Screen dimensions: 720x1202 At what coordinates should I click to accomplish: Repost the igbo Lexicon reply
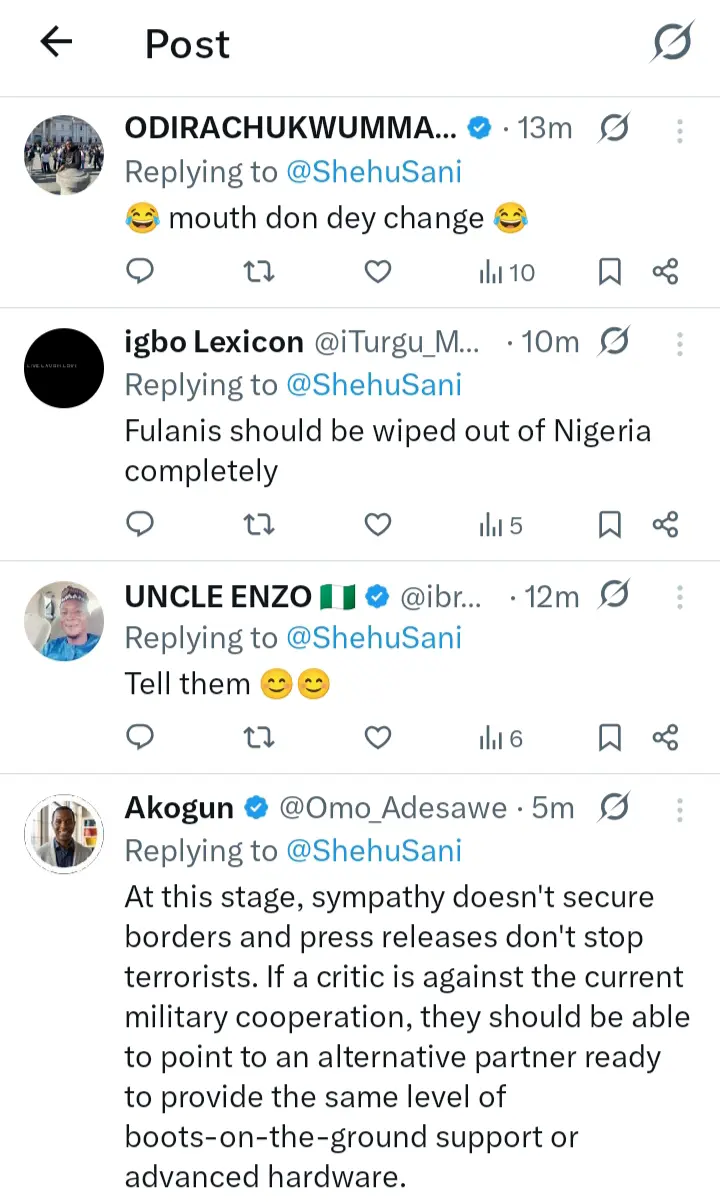coord(259,524)
